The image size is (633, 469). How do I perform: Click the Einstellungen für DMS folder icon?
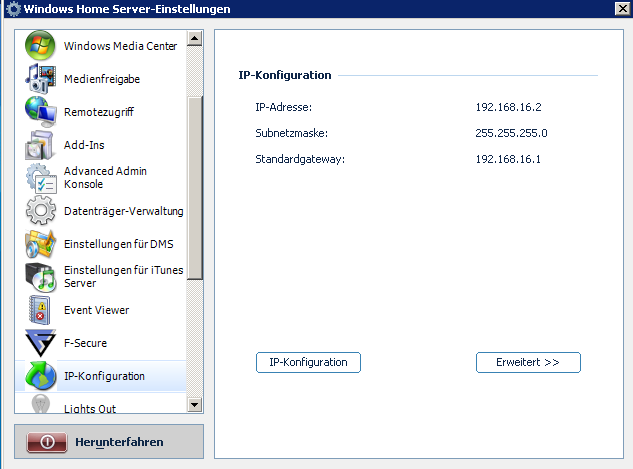(x=40, y=244)
